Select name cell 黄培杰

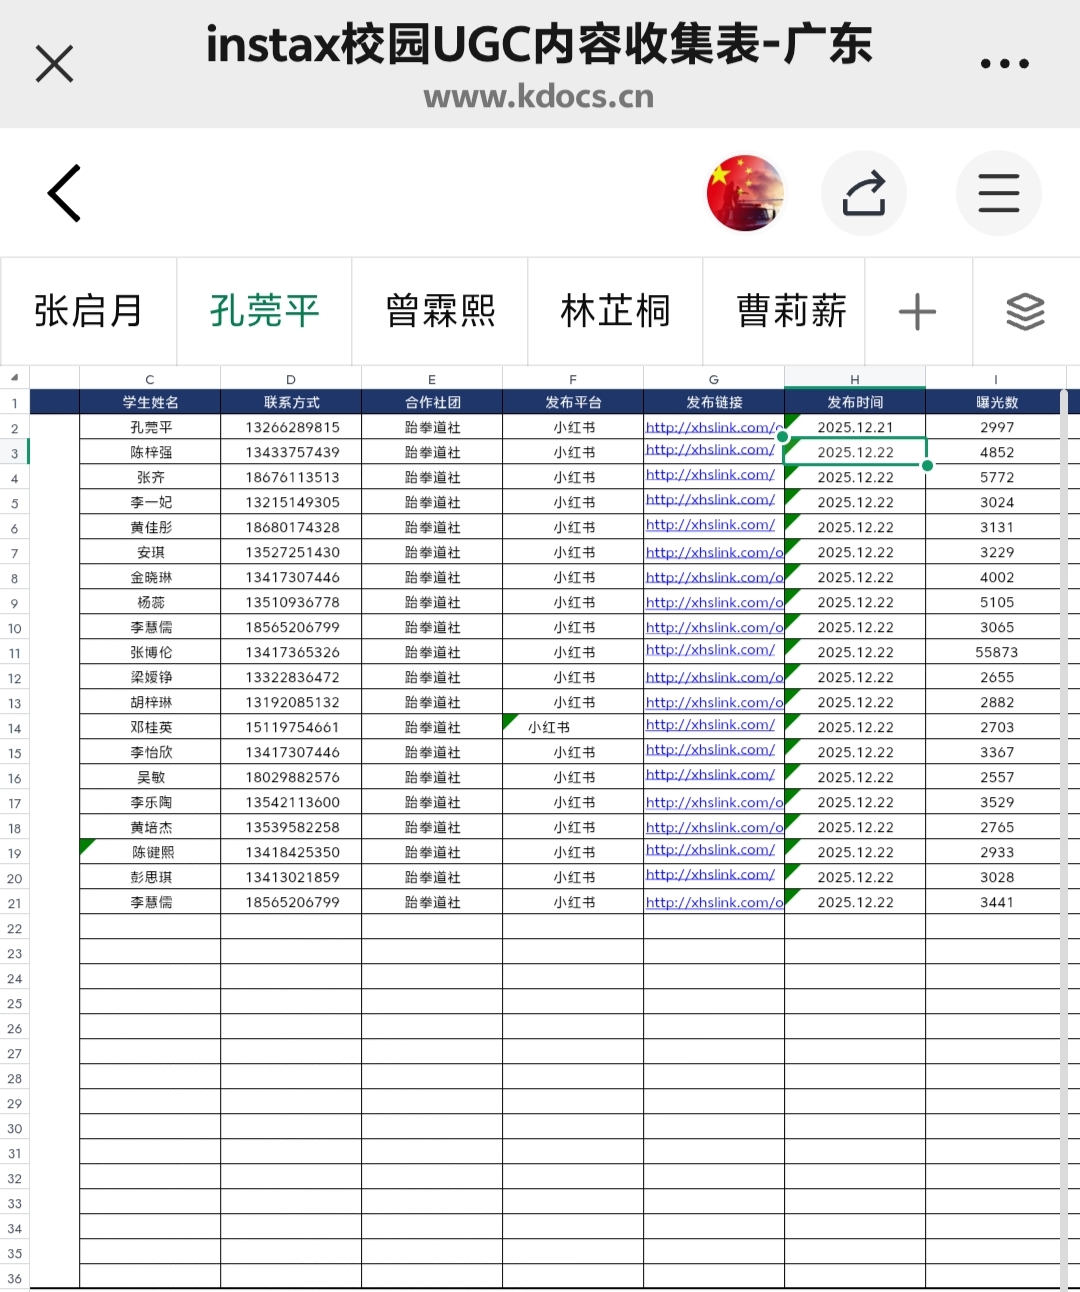click(150, 827)
